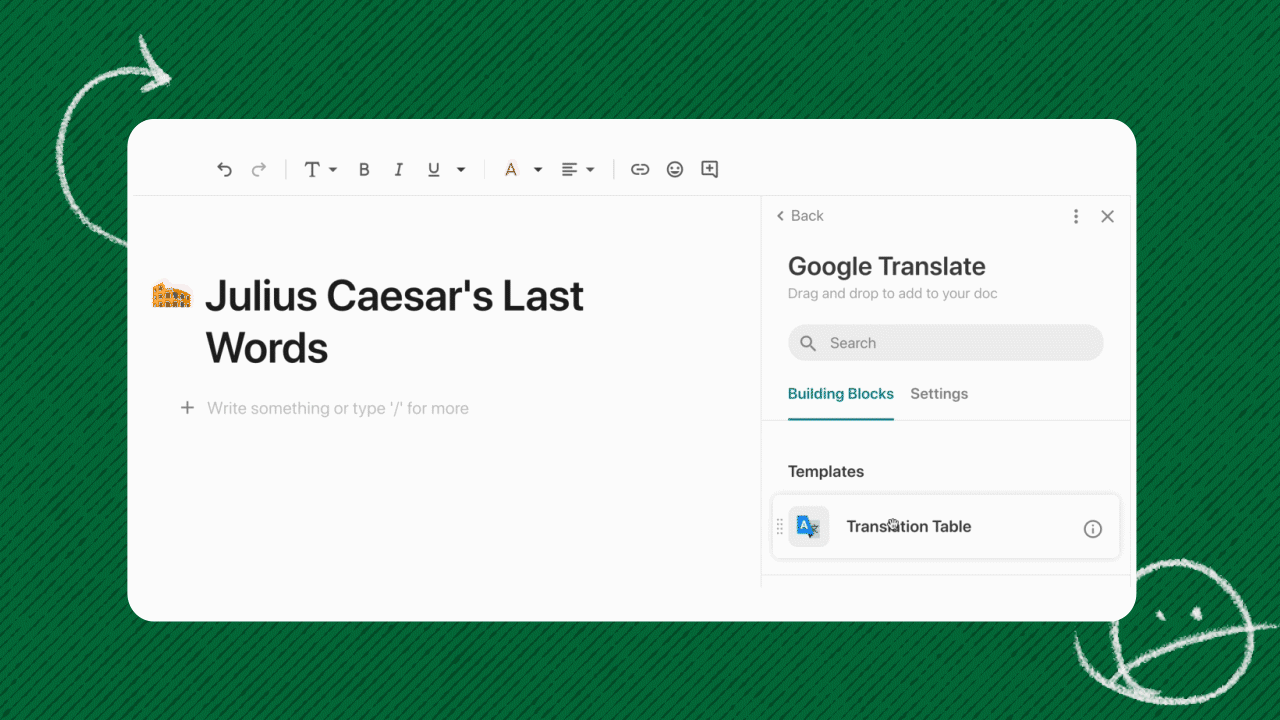The width and height of the screenshot is (1280, 720).
Task: Click the 'Write something' placeholder line
Action: (x=338, y=408)
